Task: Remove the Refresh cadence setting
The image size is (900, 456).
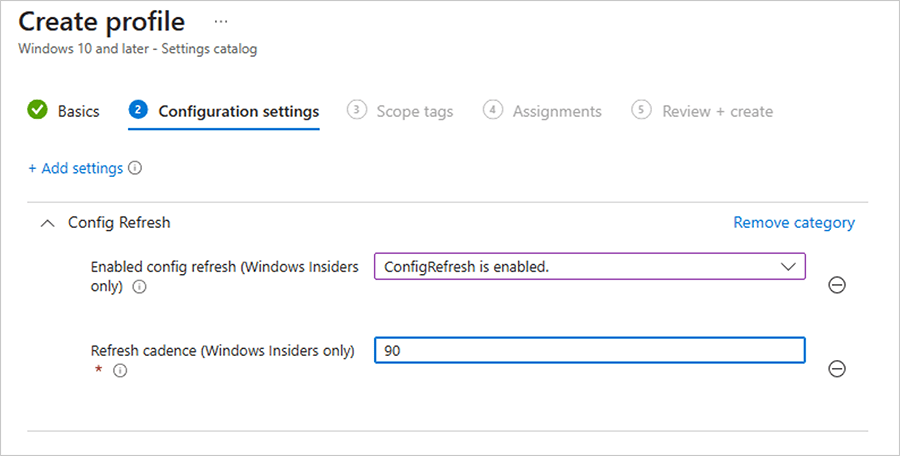Action: (838, 369)
